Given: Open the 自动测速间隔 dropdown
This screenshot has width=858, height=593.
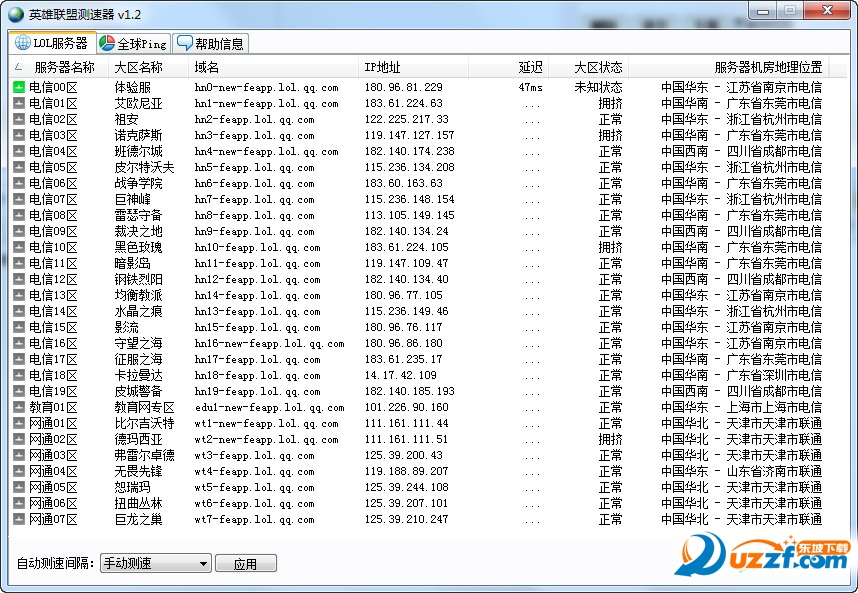Looking at the screenshot, I should [x=155, y=563].
